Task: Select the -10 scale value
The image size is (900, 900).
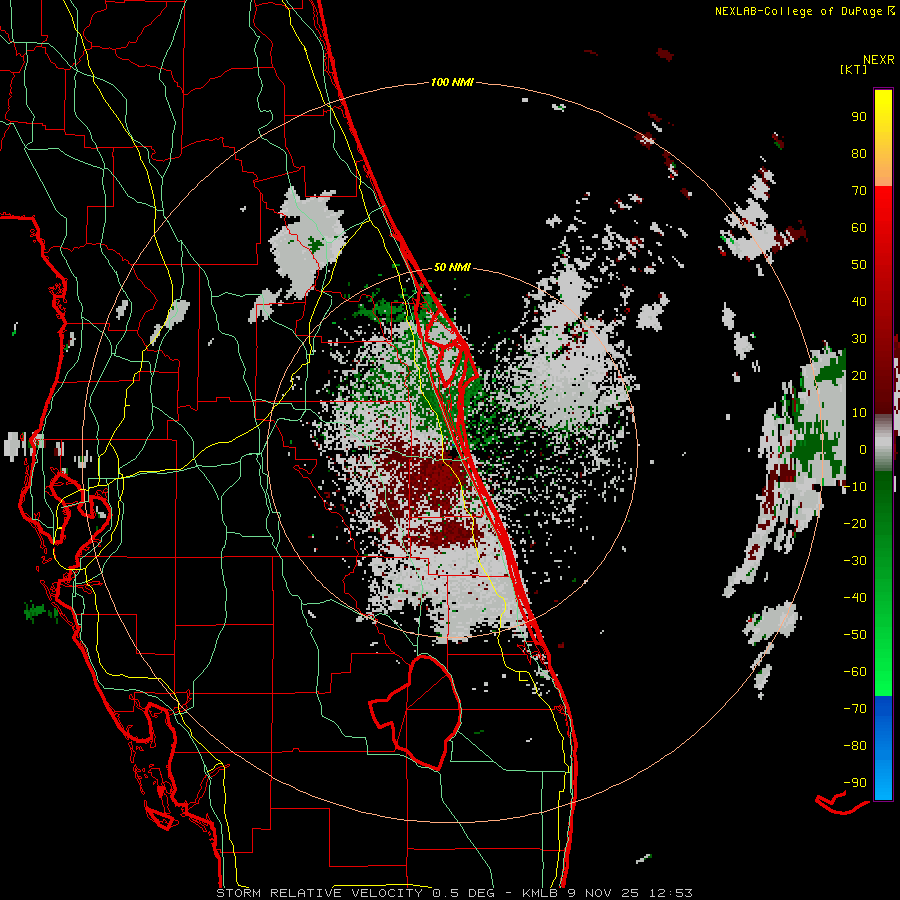Action: 855,487
